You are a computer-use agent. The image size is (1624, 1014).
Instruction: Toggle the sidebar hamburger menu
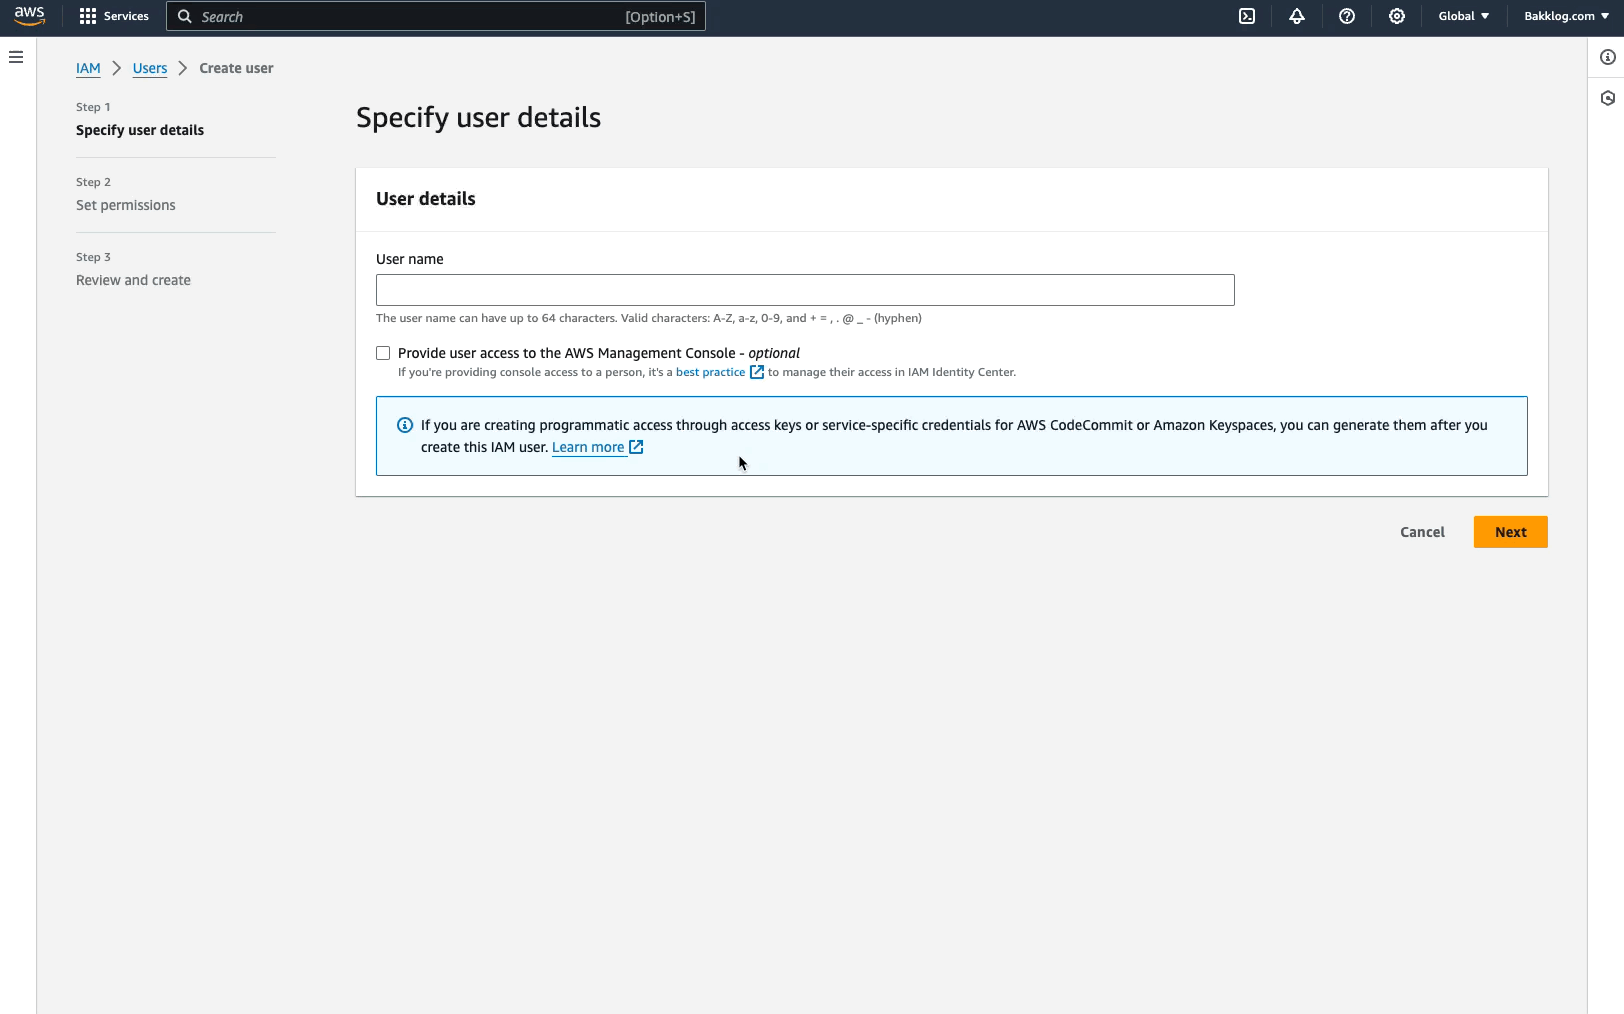click(15, 57)
